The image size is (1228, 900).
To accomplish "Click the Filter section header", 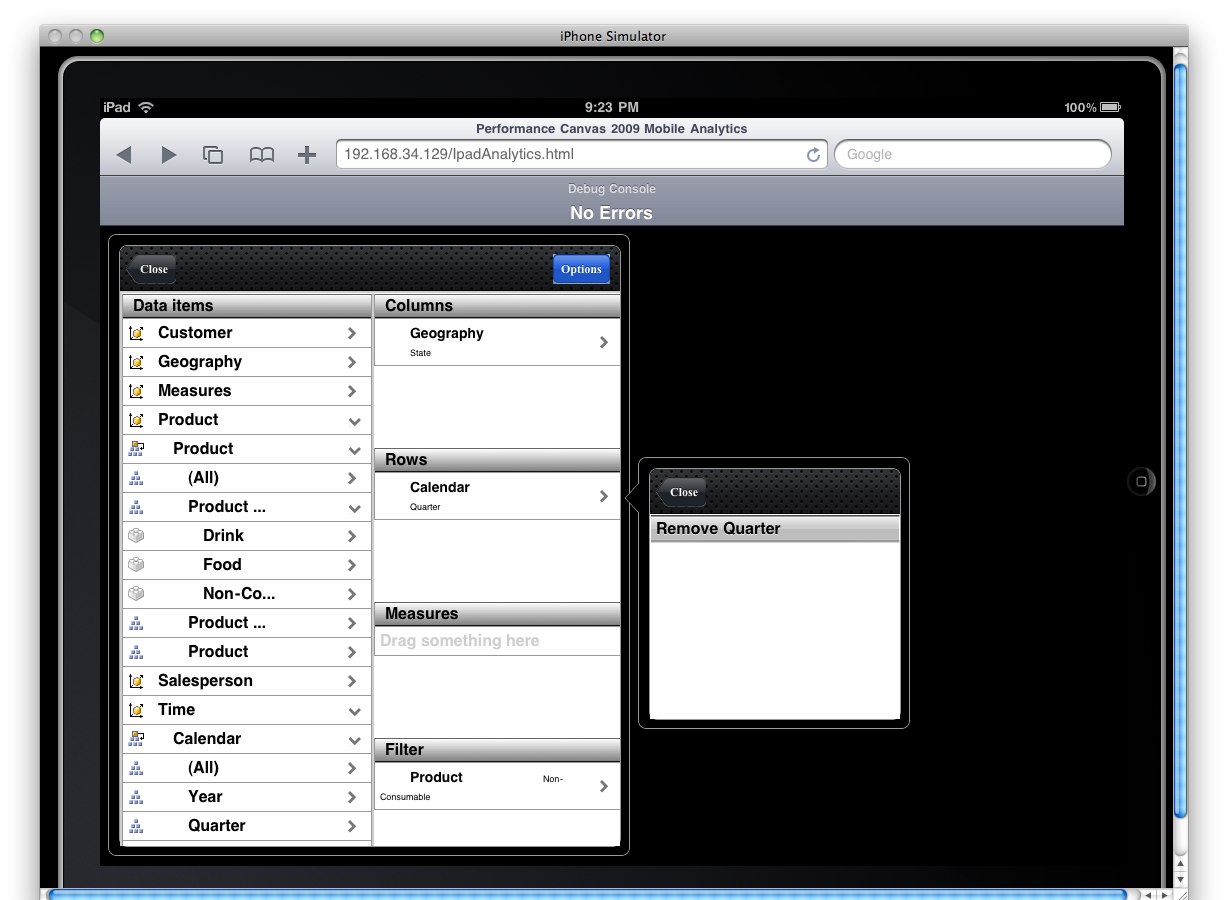I will pyautogui.click(x=497, y=750).
